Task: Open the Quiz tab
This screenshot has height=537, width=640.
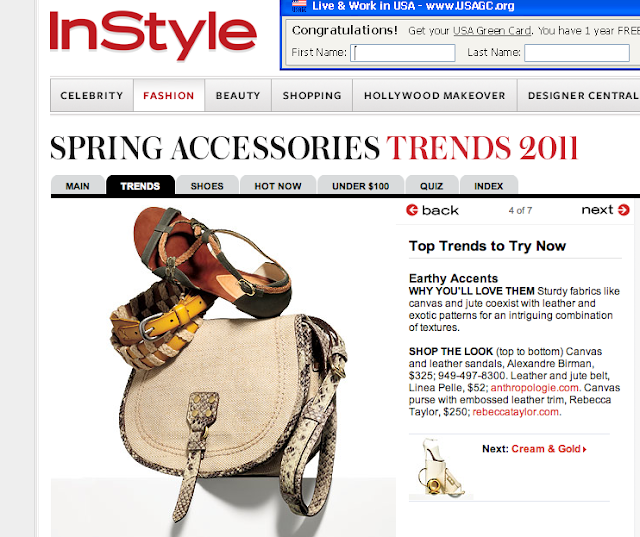Action: click(431, 186)
